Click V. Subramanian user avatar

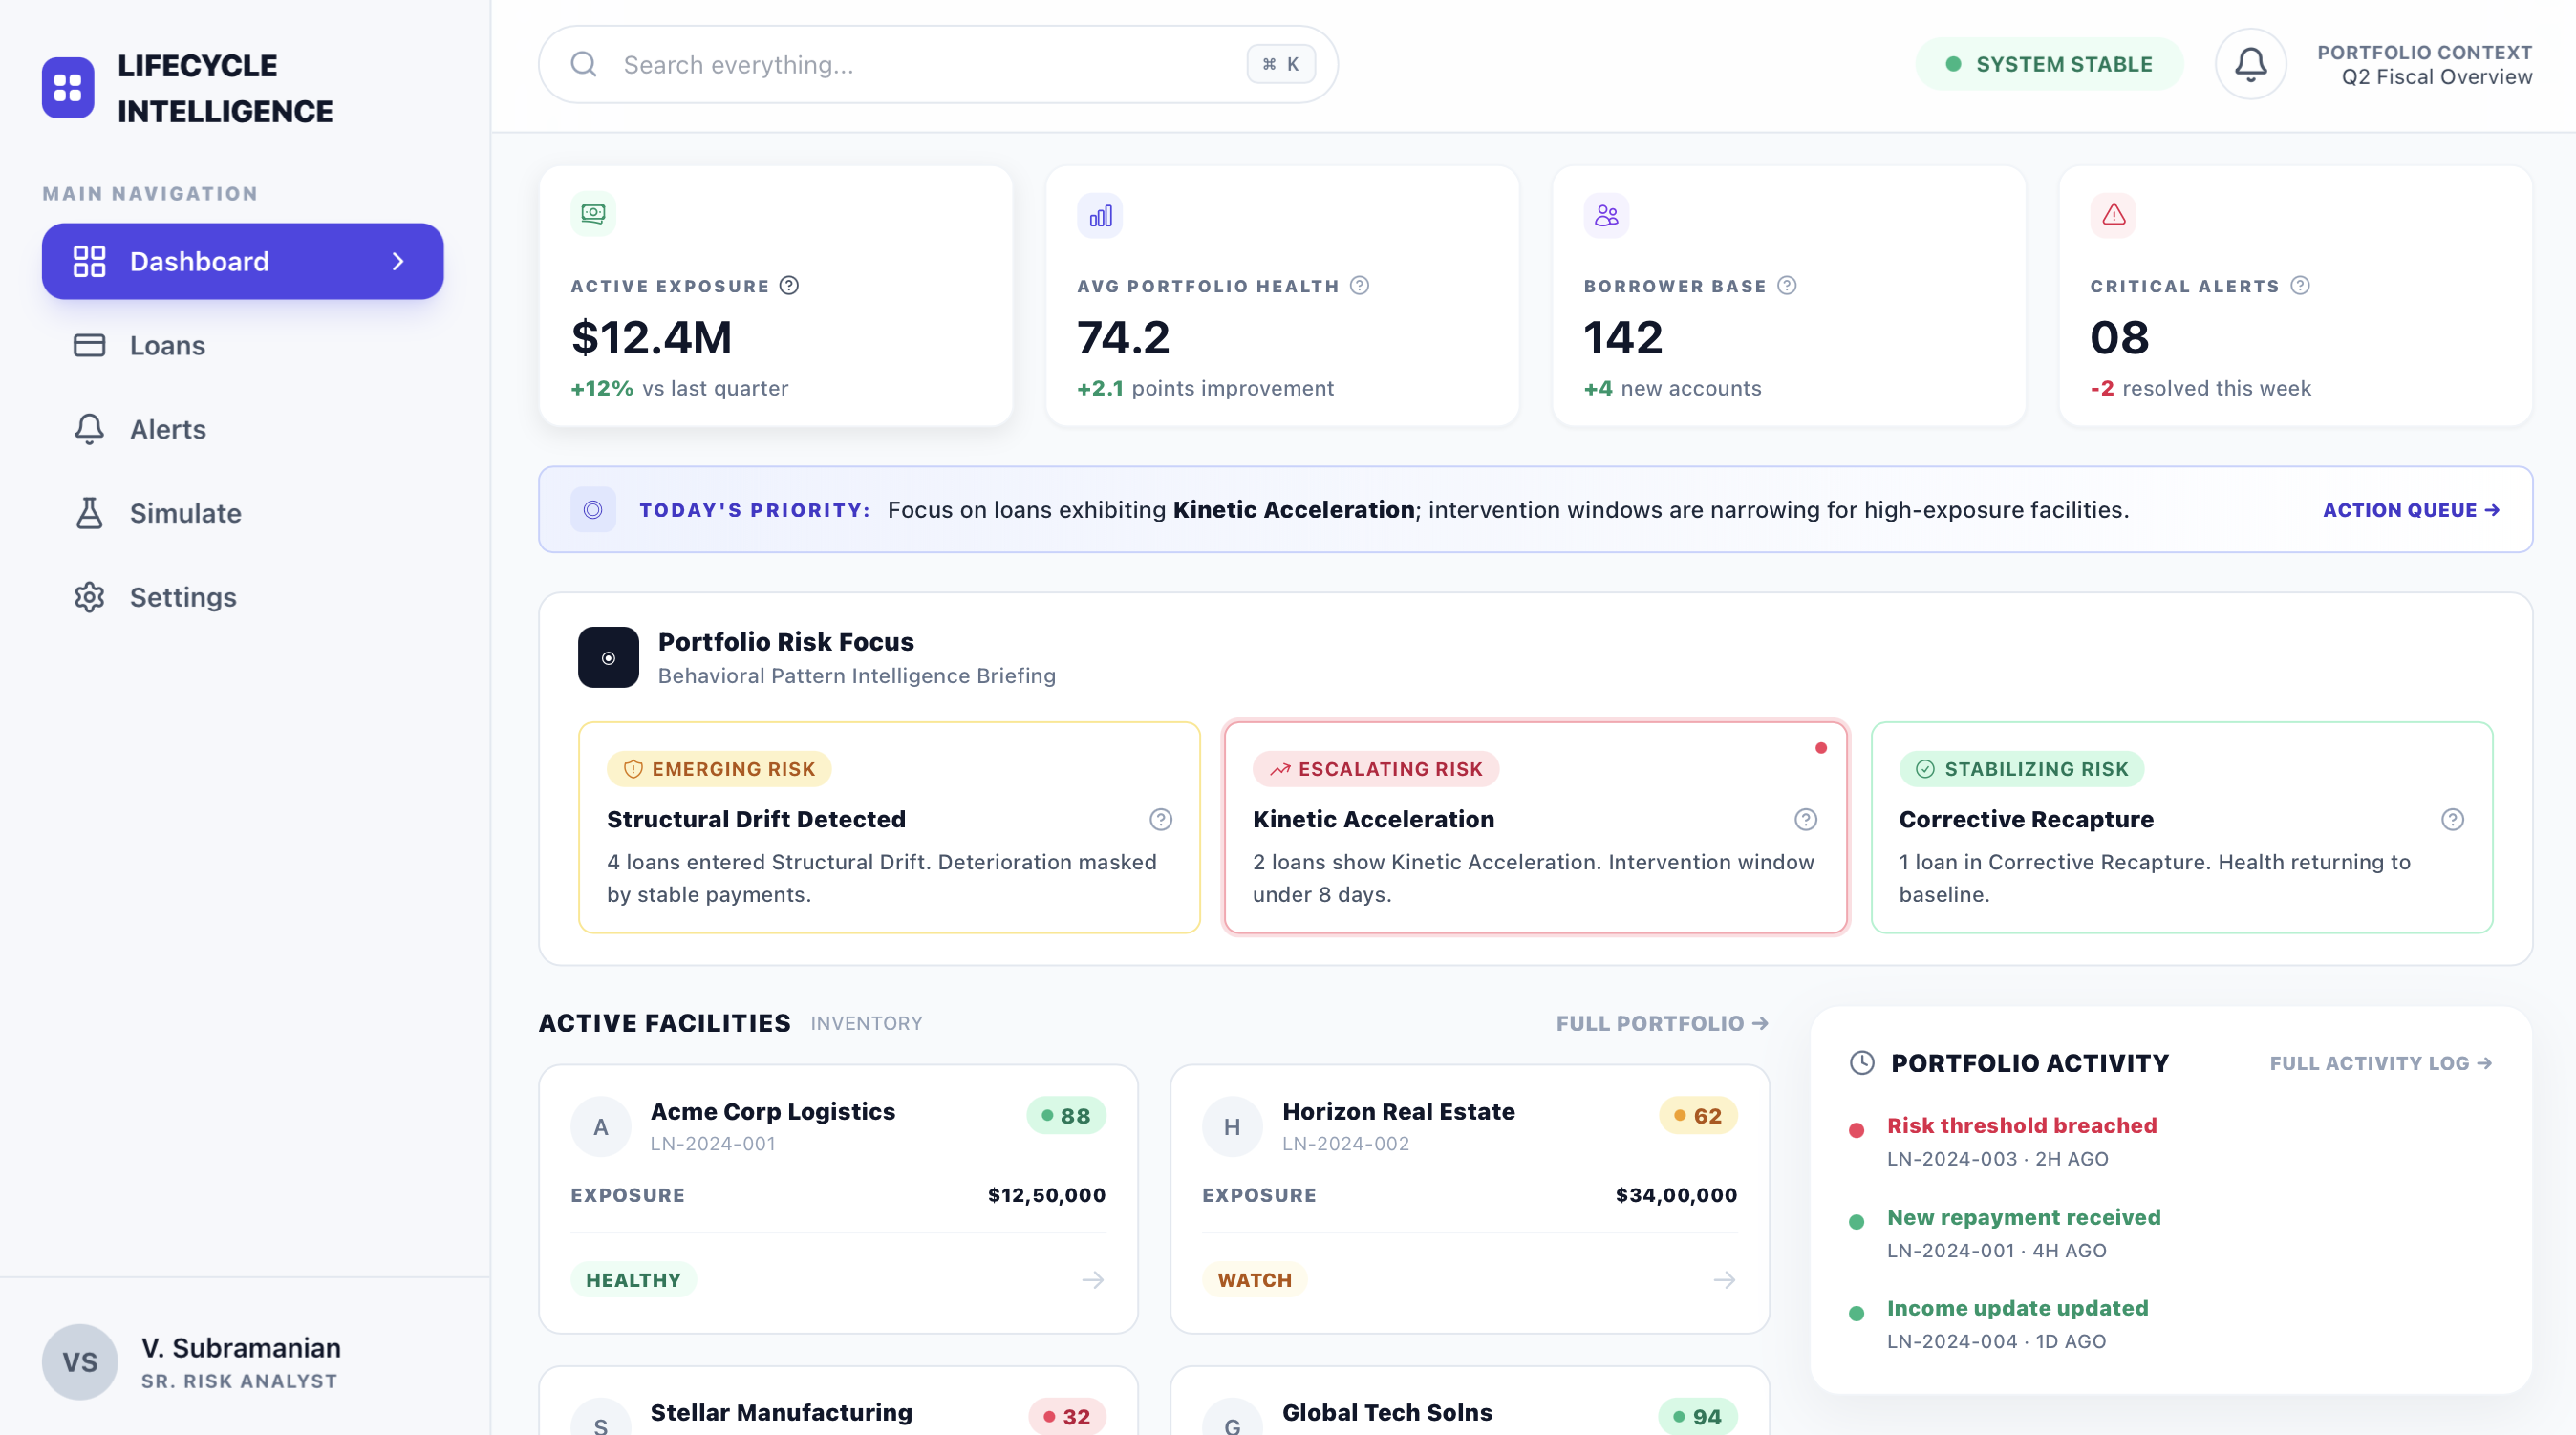(79, 1361)
